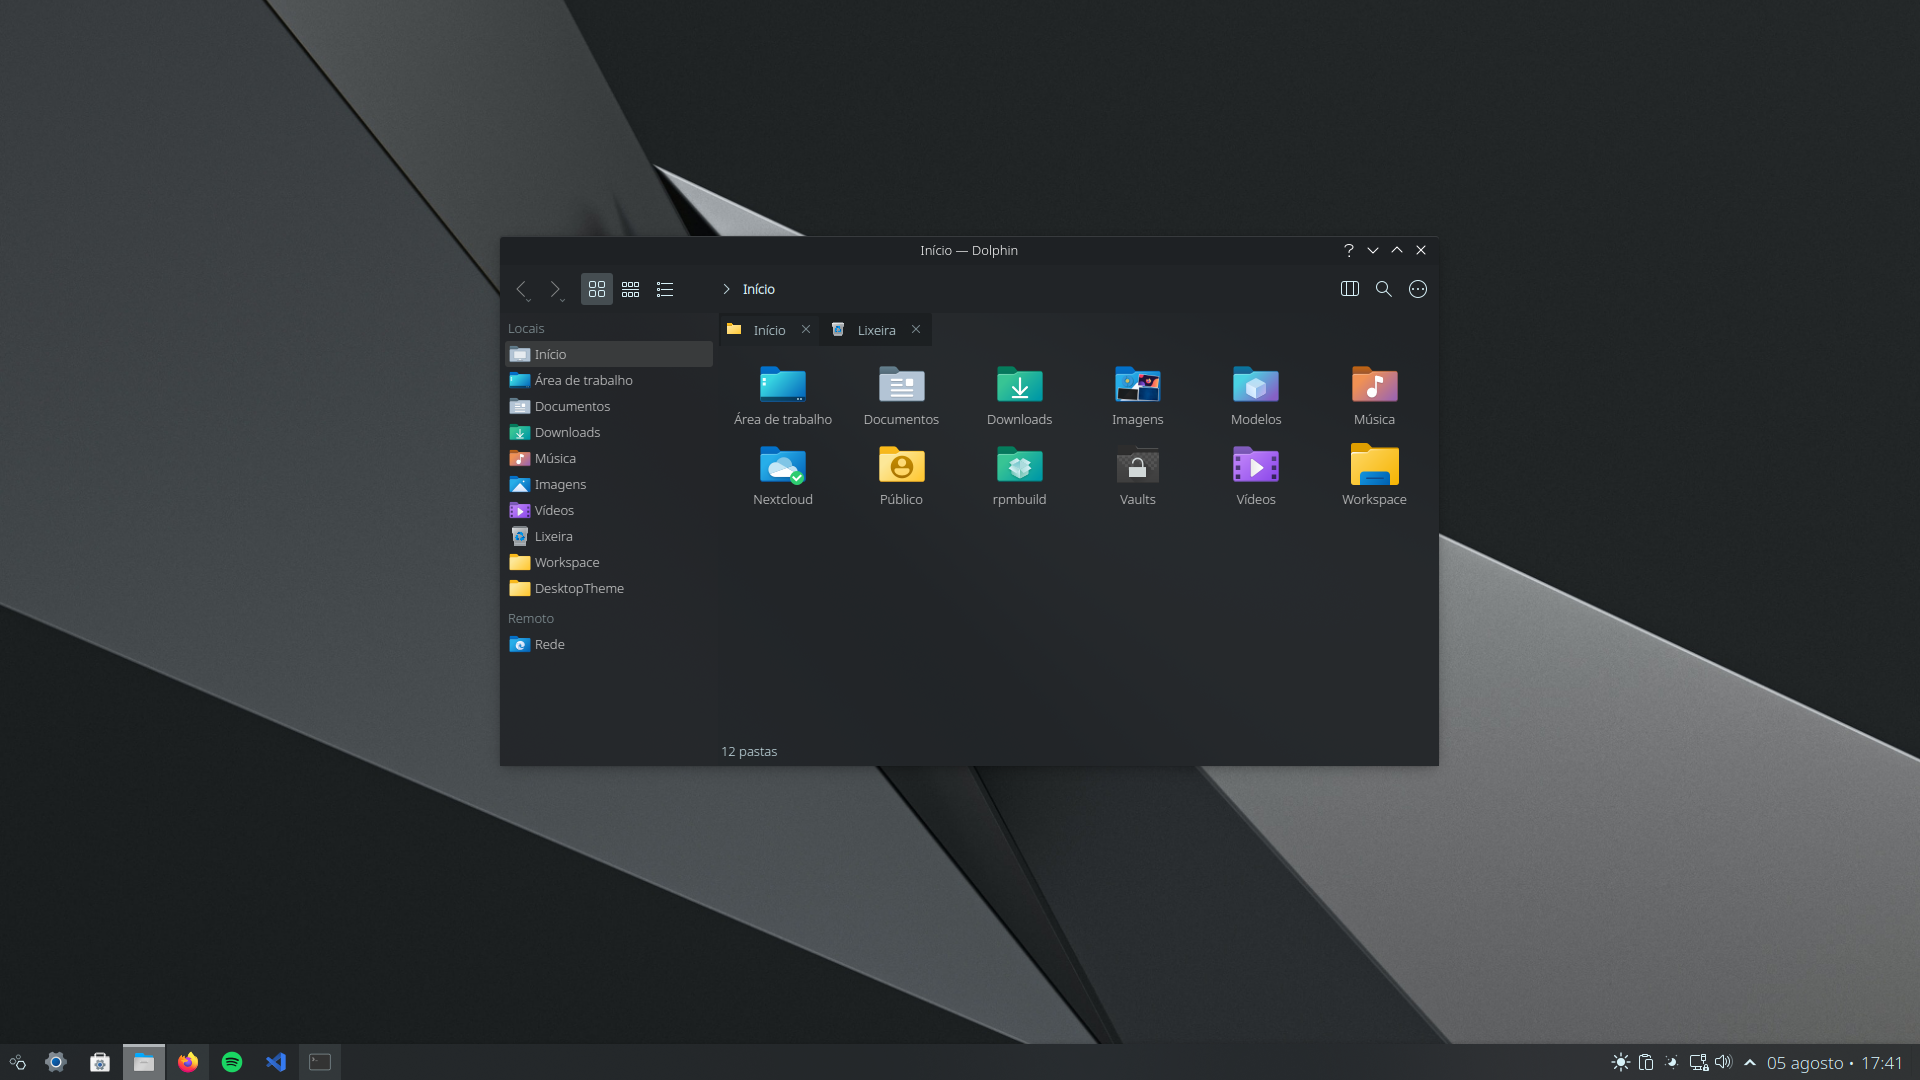The height and width of the screenshot is (1080, 1920).
Task: Toggle split view in Dolphin toolbar
Action: pyautogui.click(x=1350, y=289)
